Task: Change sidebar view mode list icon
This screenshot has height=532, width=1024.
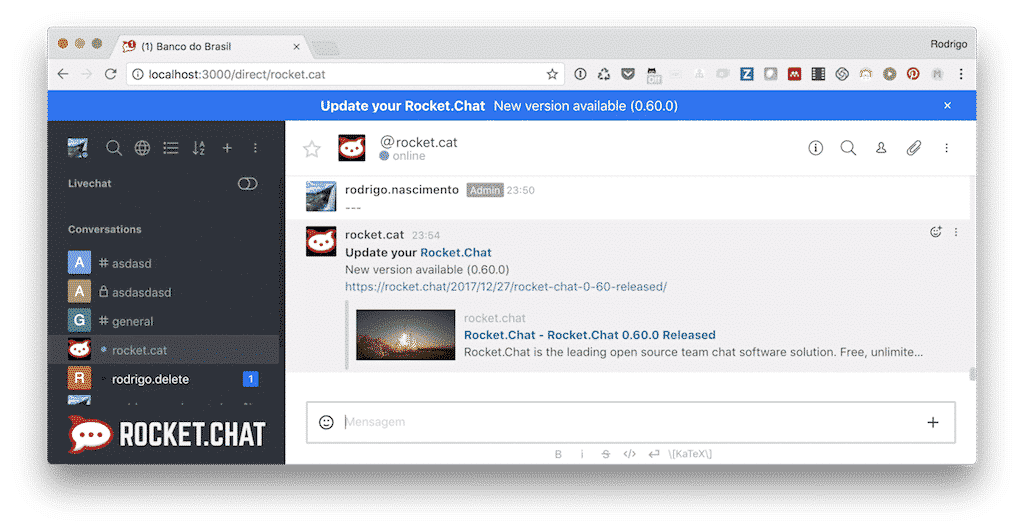Action: (171, 148)
